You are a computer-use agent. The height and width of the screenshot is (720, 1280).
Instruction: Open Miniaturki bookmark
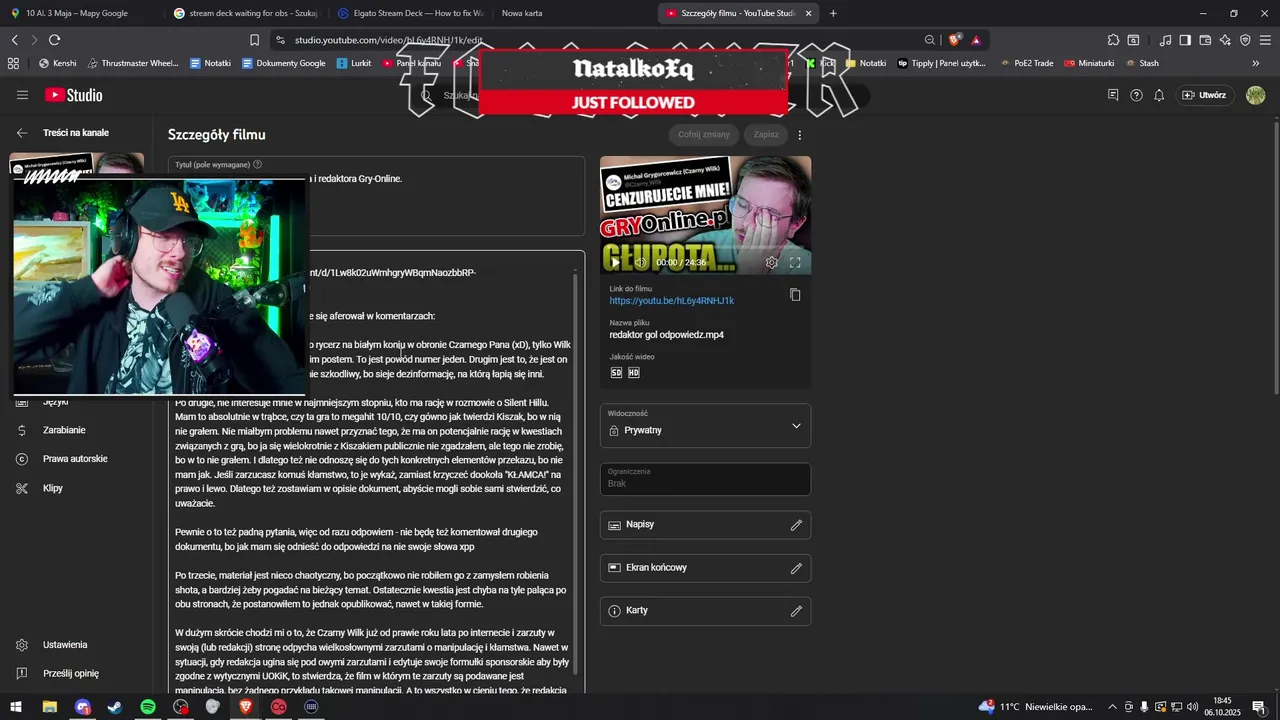tap(1090, 63)
